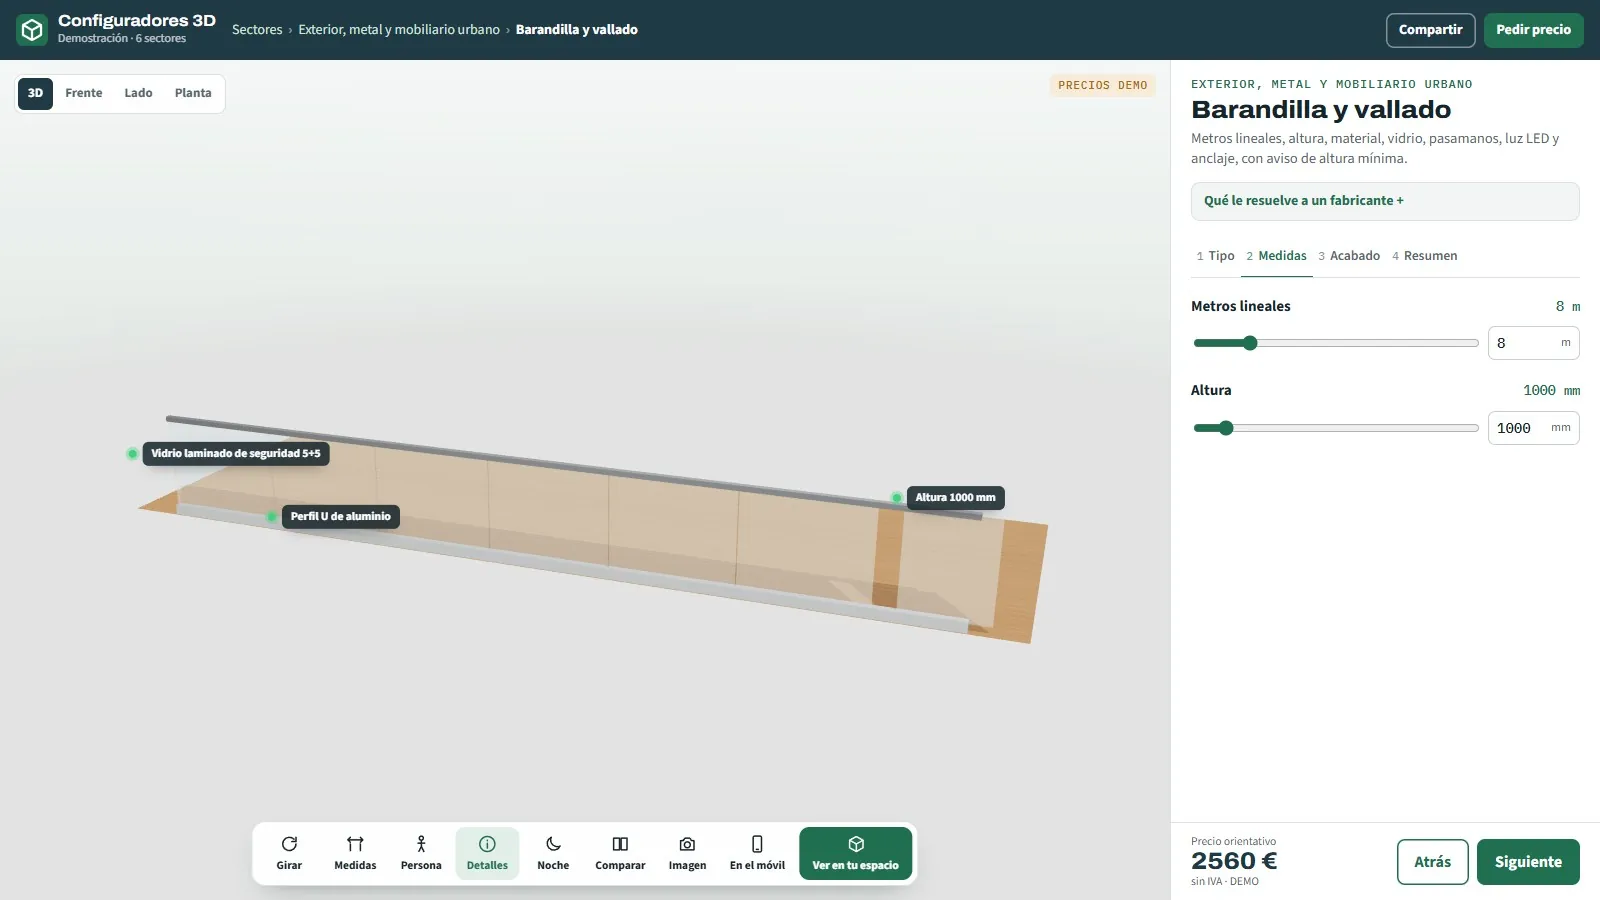Adjust the Altura slider handle
The width and height of the screenshot is (1600, 900).
point(1226,428)
